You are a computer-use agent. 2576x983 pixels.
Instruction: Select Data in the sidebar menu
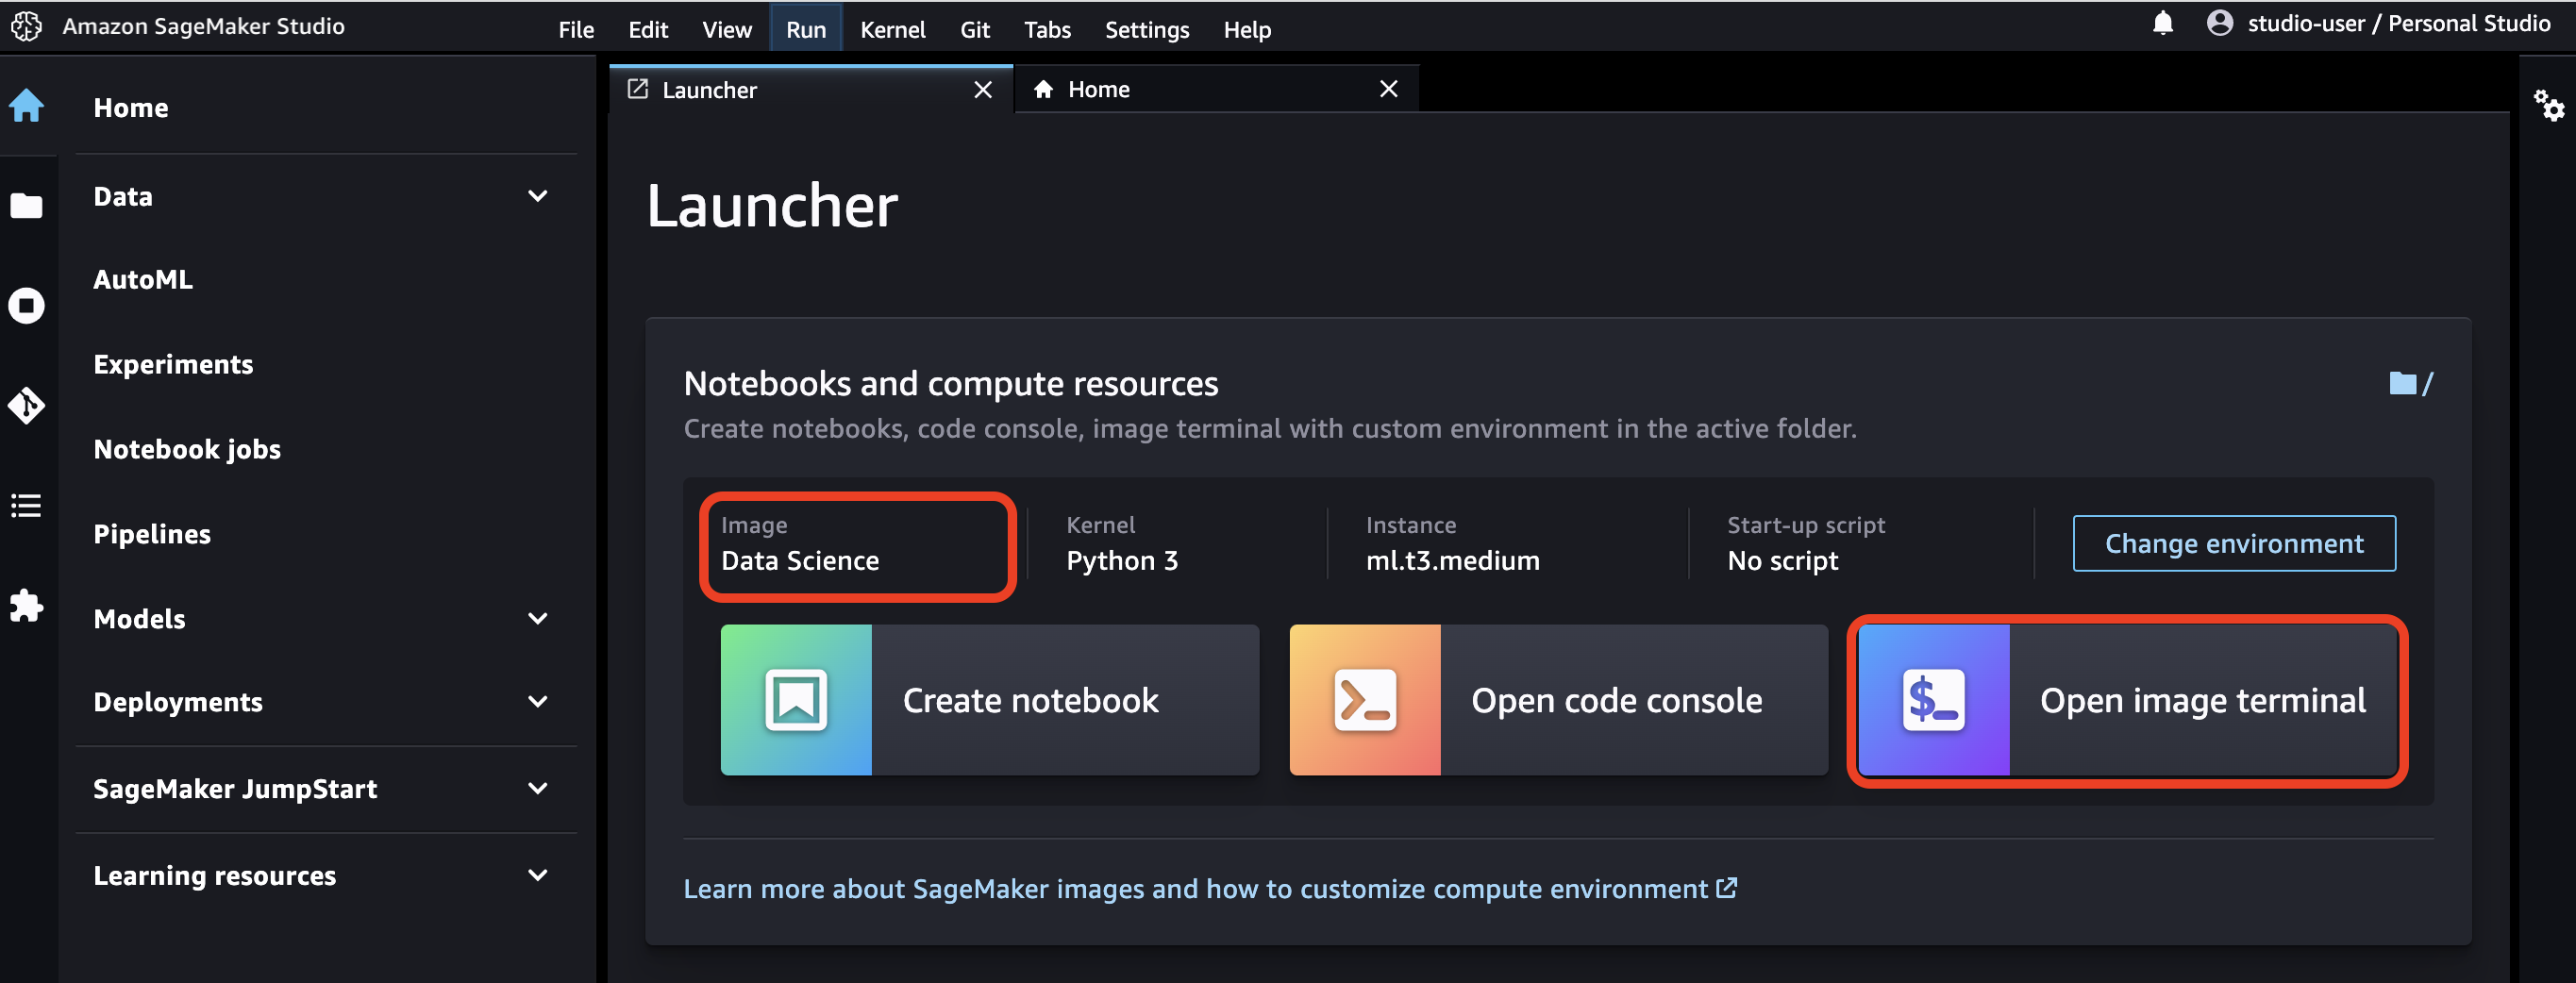123,196
